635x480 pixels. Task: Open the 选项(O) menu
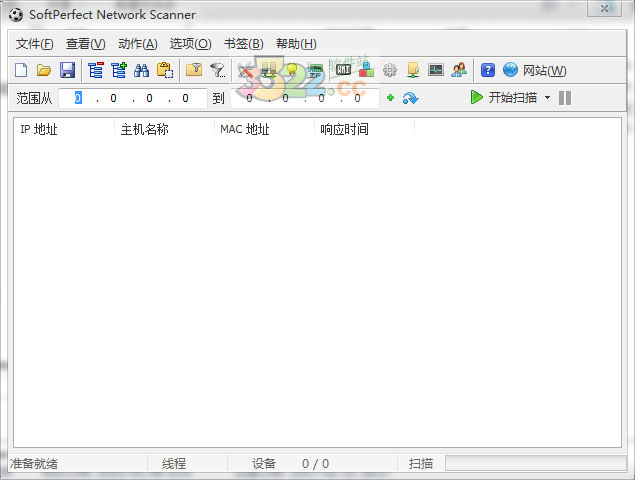click(190, 44)
